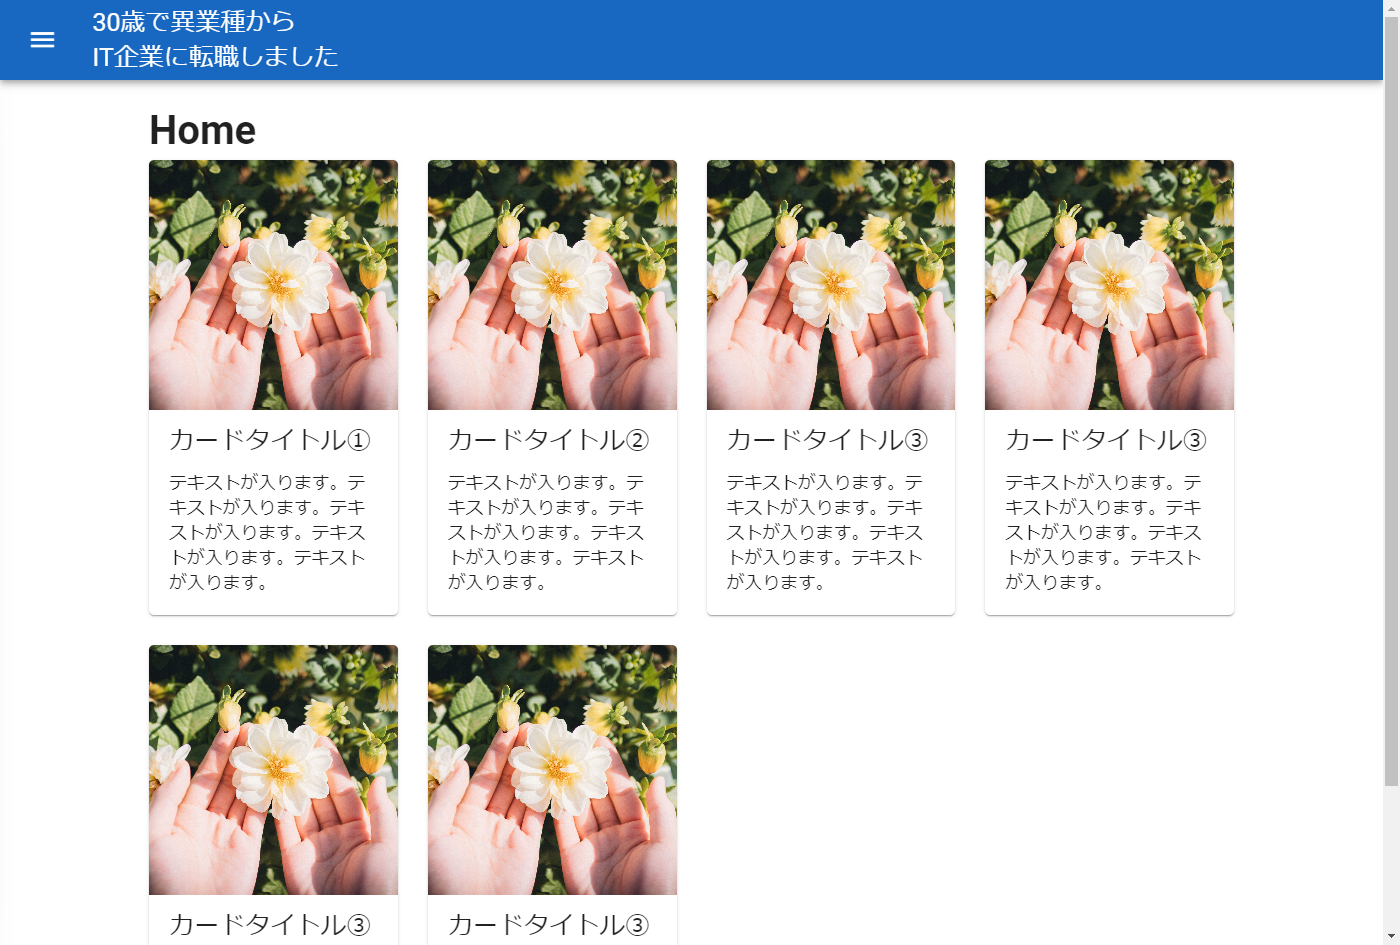Screen dimensions: 1400x945
Task: Click the vertical page scrollbar thumb
Action: [x=1391, y=401]
